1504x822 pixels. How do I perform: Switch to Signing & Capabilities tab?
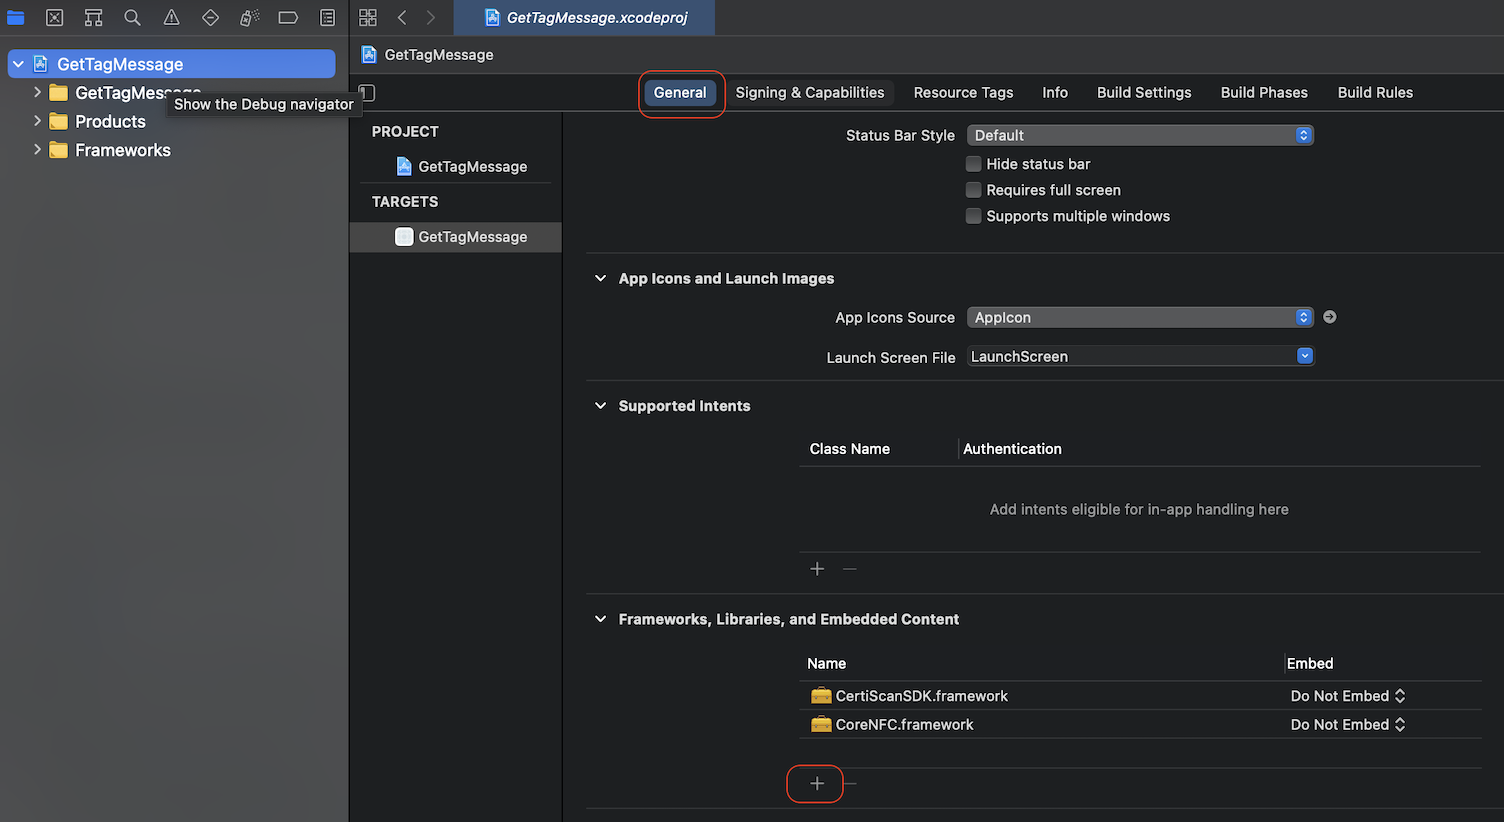click(x=810, y=93)
